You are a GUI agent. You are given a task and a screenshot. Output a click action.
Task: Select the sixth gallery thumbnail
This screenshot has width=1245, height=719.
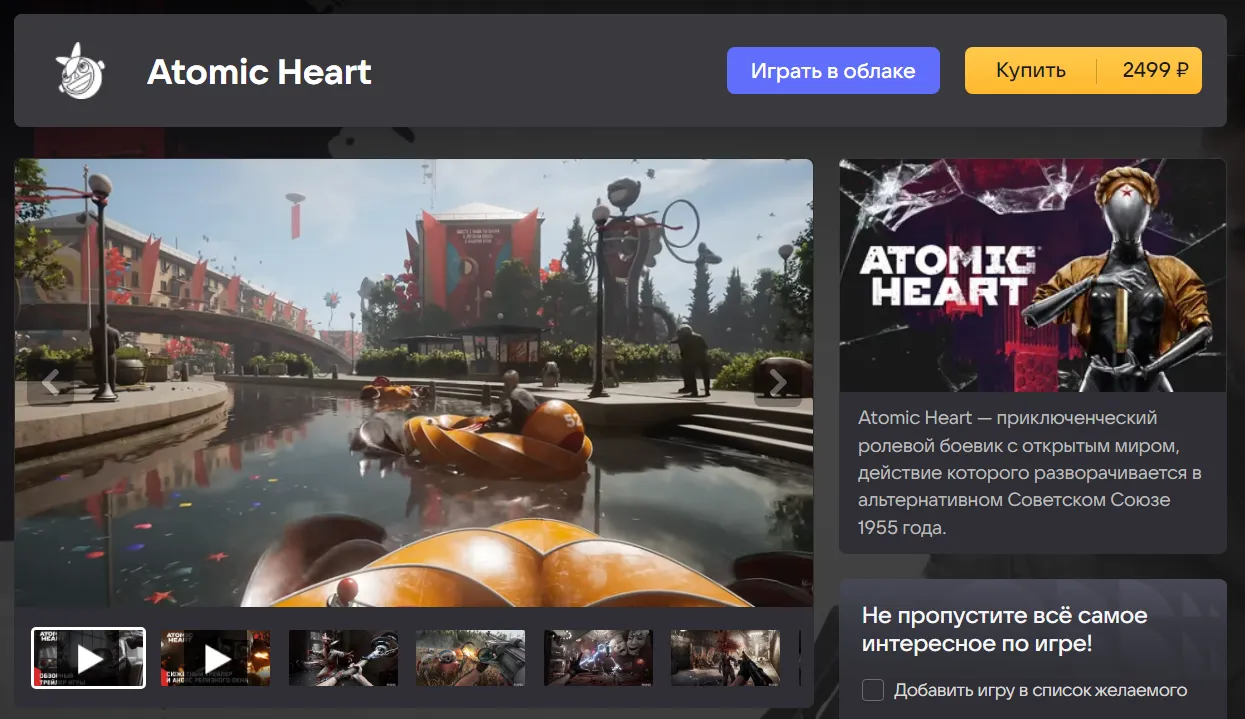click(725, 658)
